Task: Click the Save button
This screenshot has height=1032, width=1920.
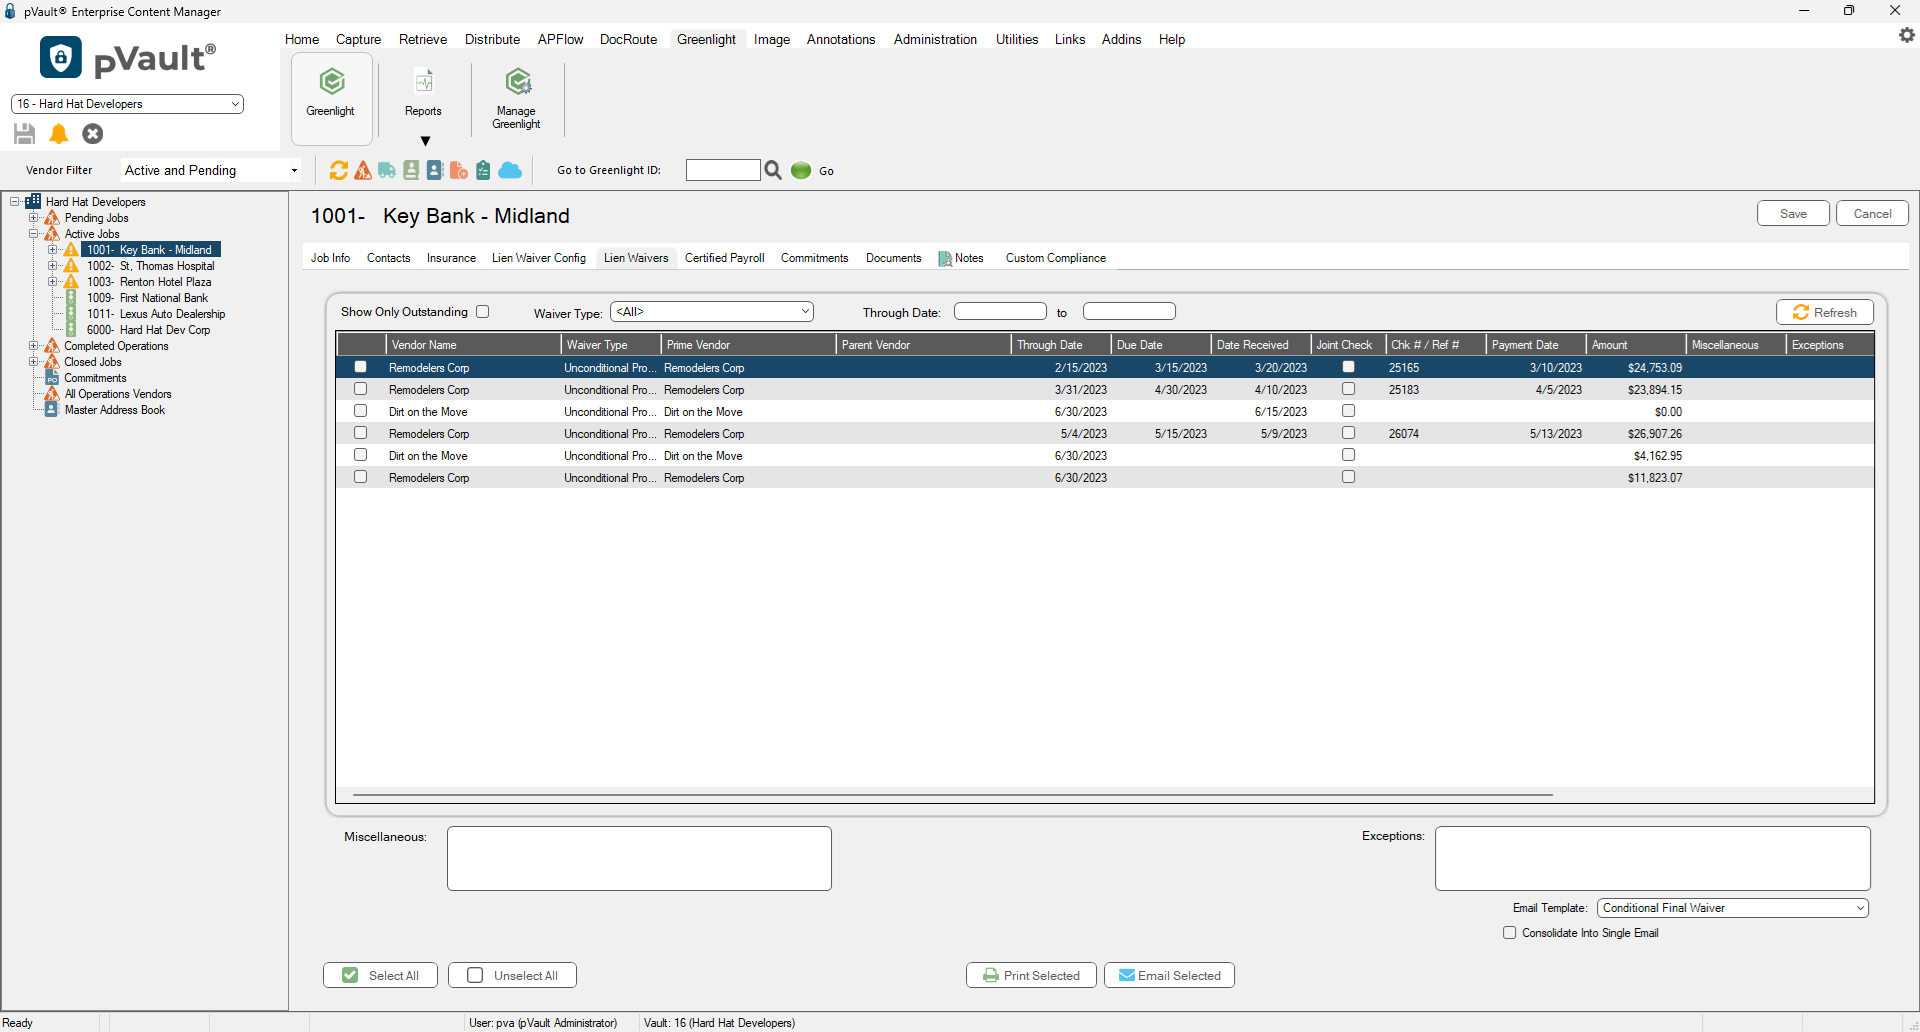Action: [x=1793, y=213]
